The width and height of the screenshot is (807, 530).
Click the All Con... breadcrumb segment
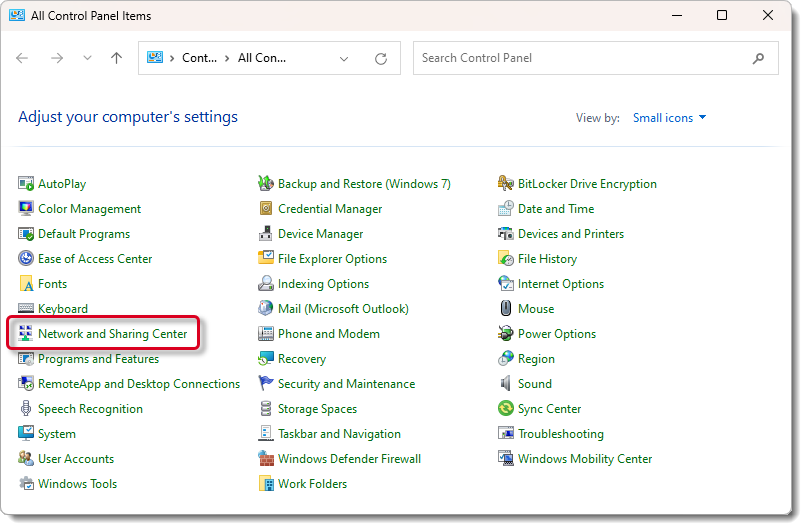click(x=261, y=58)
